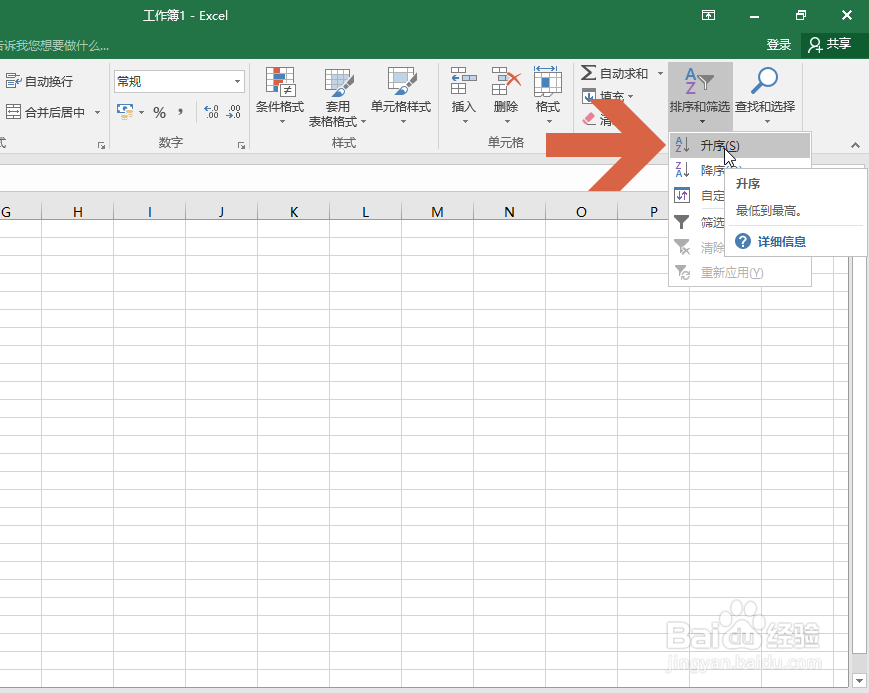Apply percent style (%) format
869x693 pixels.
pyautogui.click(x=160, y=113)
